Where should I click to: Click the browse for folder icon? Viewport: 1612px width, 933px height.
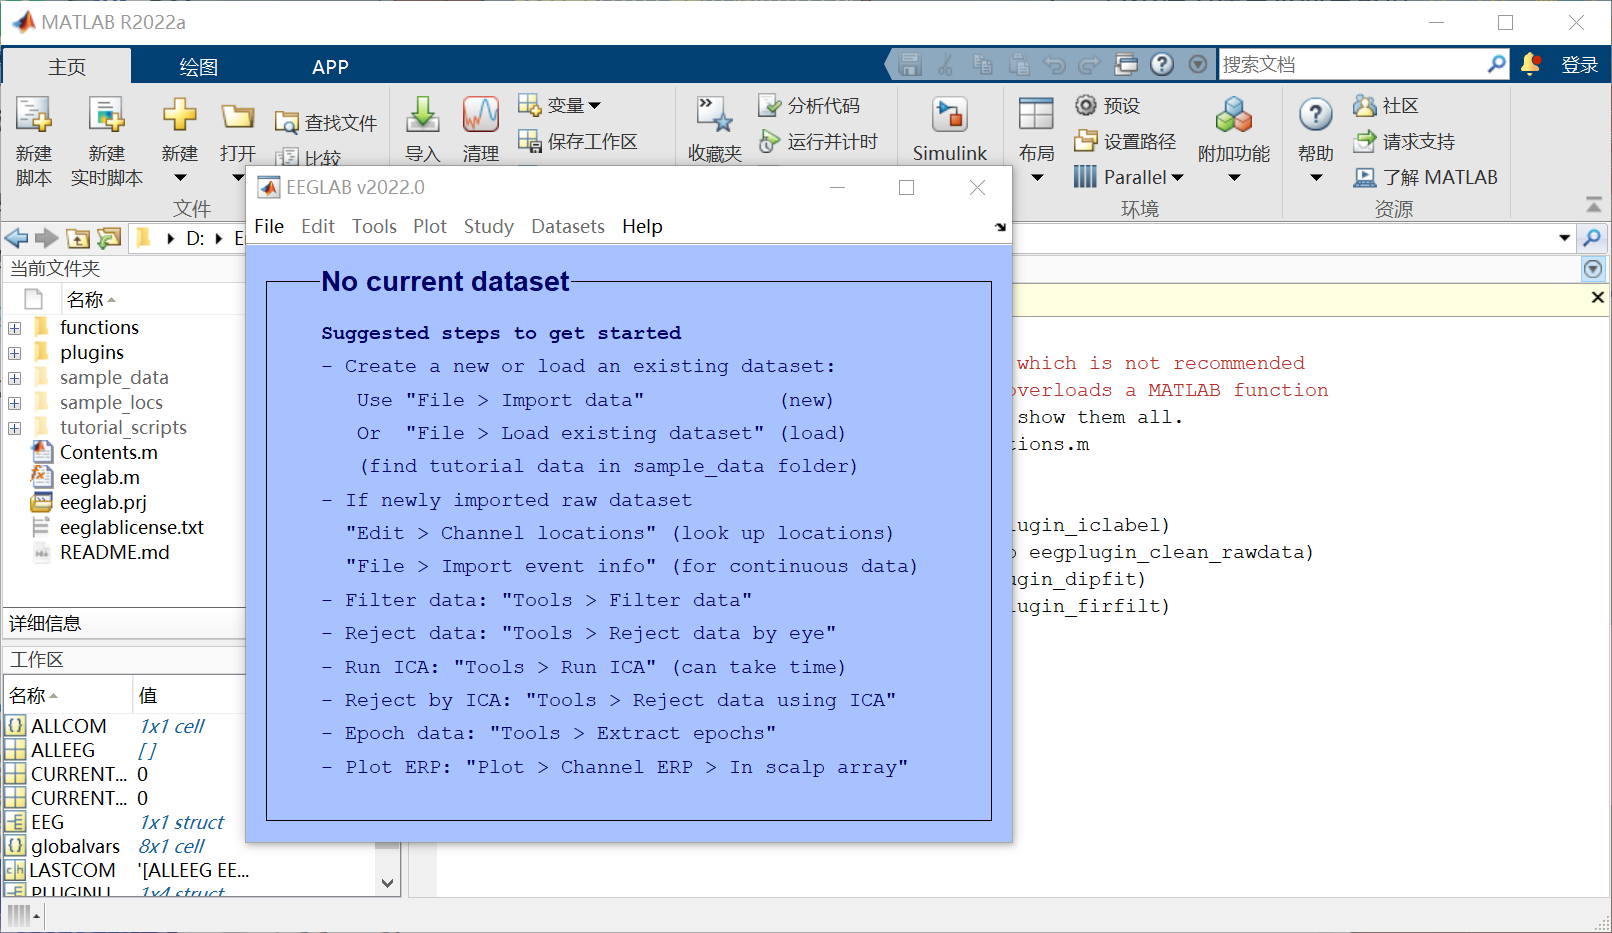(109, 238)
